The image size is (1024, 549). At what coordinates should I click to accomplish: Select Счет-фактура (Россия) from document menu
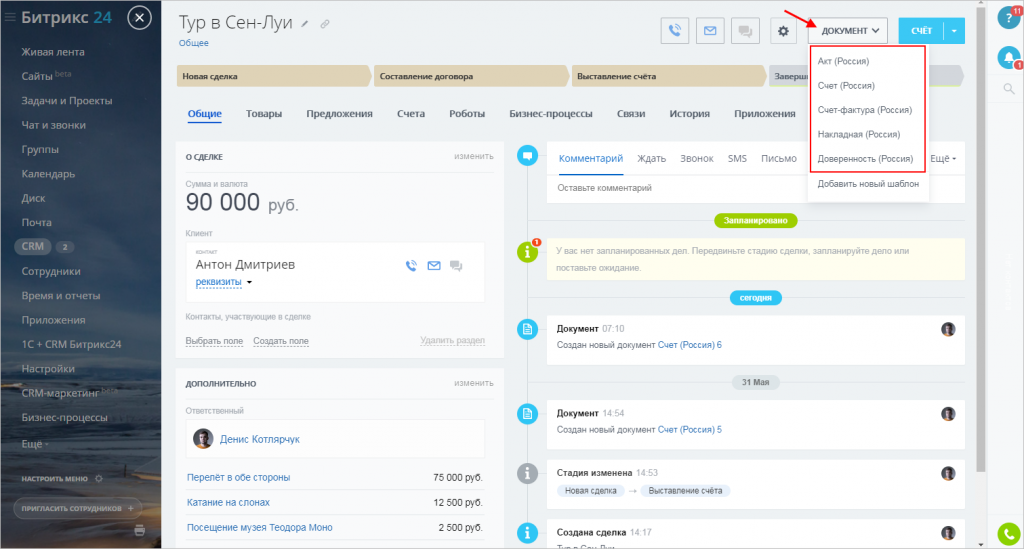tap(865, 110)
